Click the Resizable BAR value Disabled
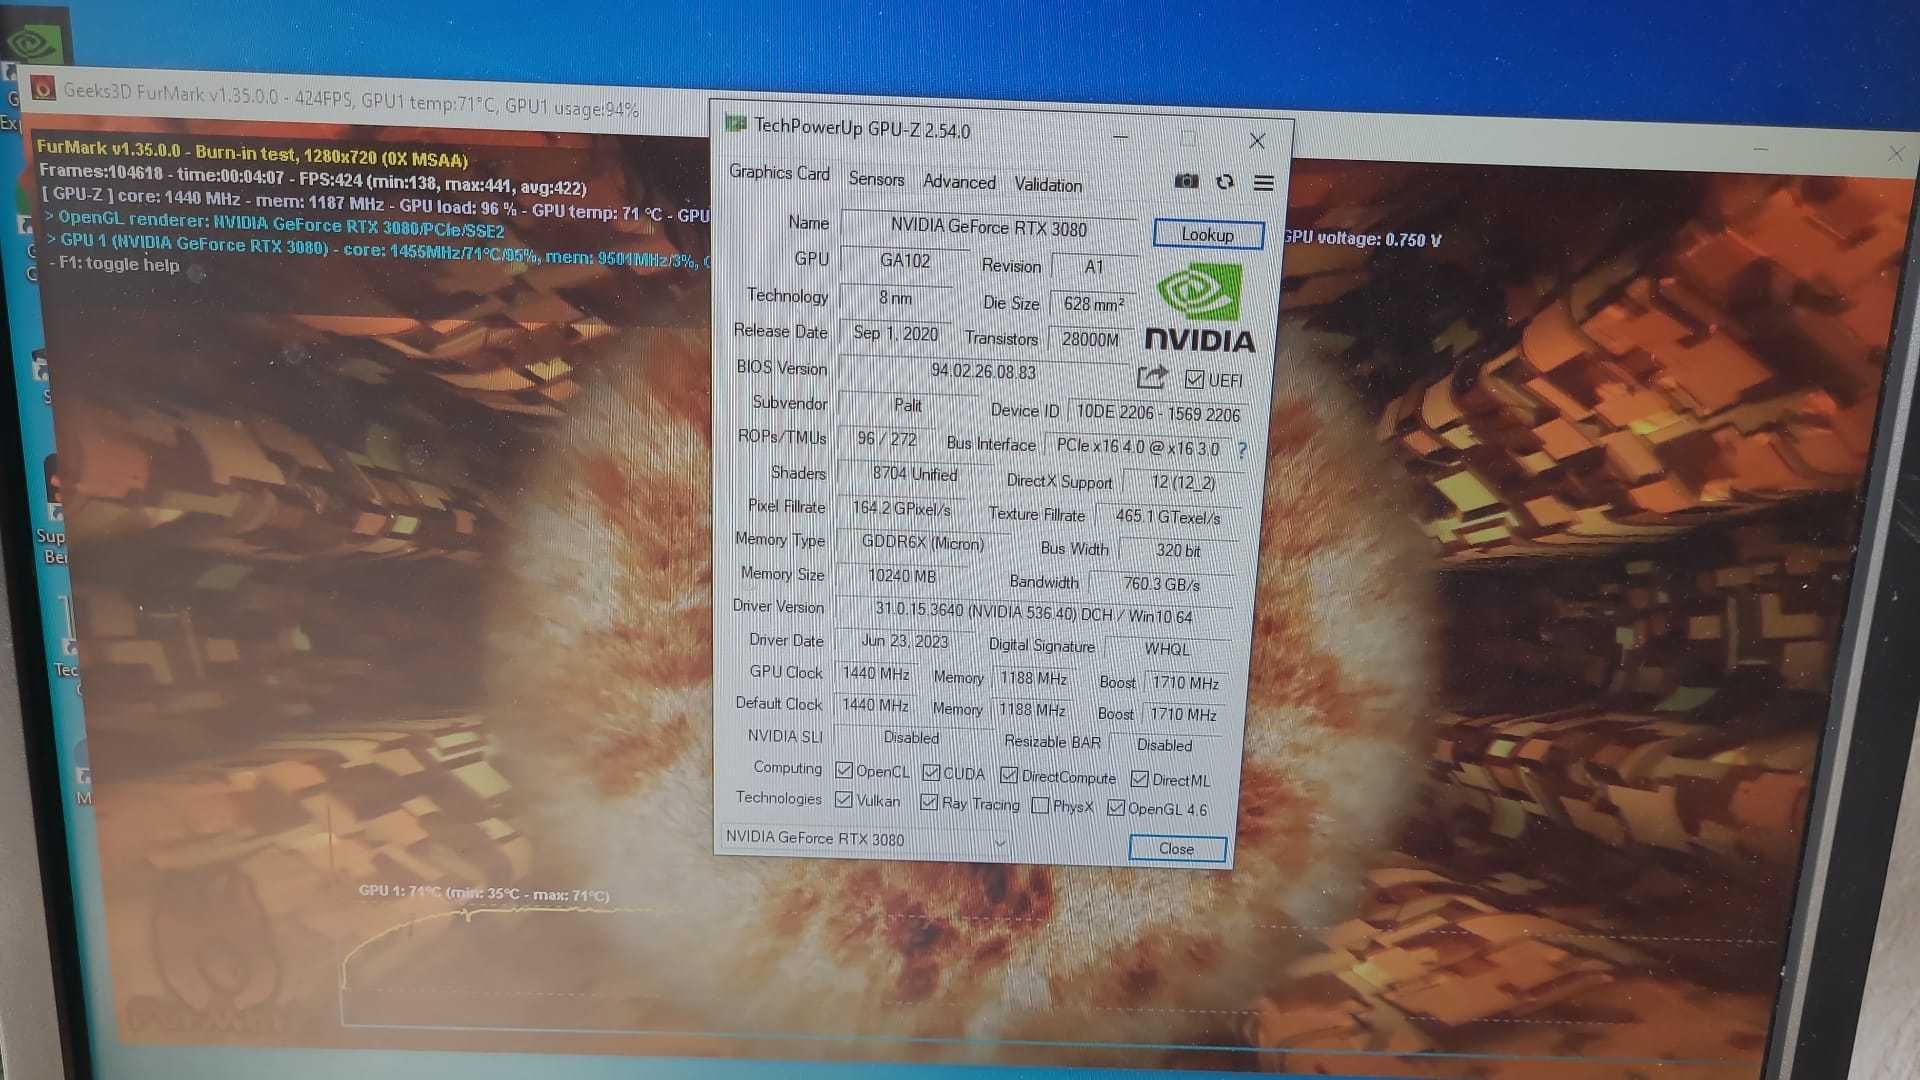The width and height of the screenshot is (1920, 1080). pos(1164,745)
